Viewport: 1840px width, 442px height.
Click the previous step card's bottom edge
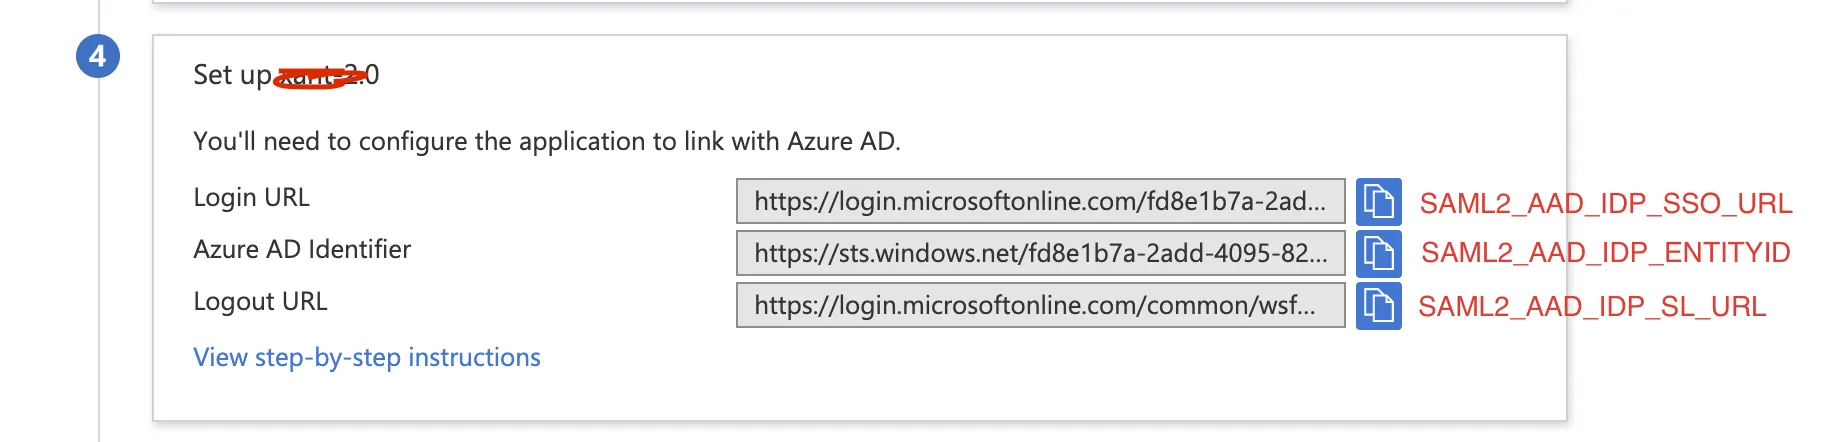860,3
